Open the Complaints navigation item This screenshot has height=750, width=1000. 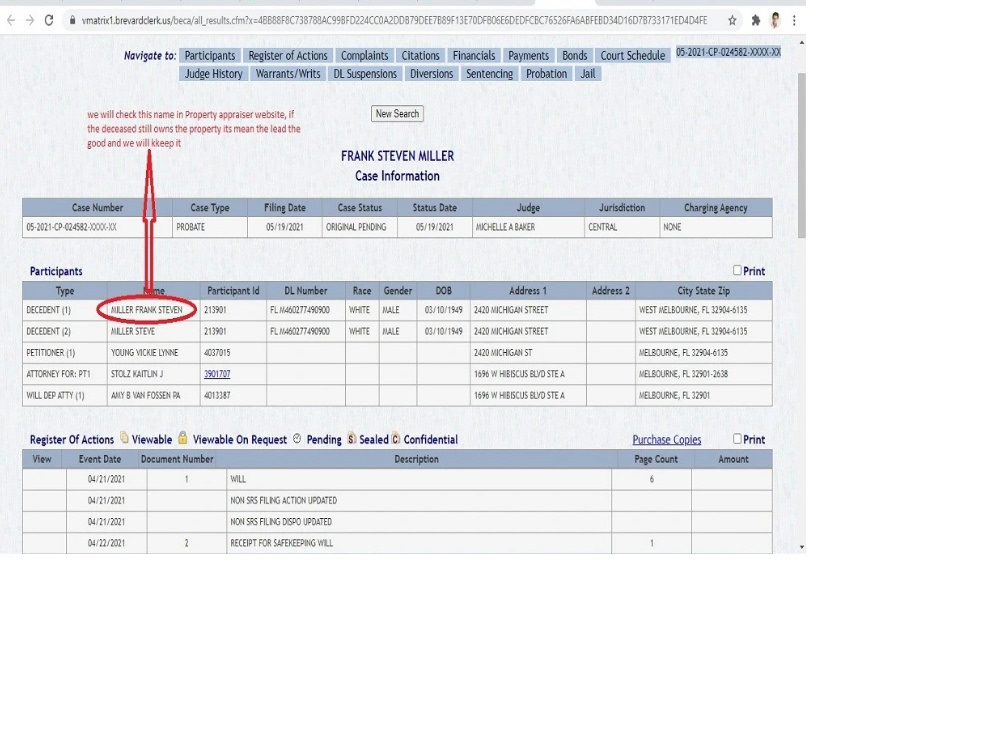click(x=364, y=55)
